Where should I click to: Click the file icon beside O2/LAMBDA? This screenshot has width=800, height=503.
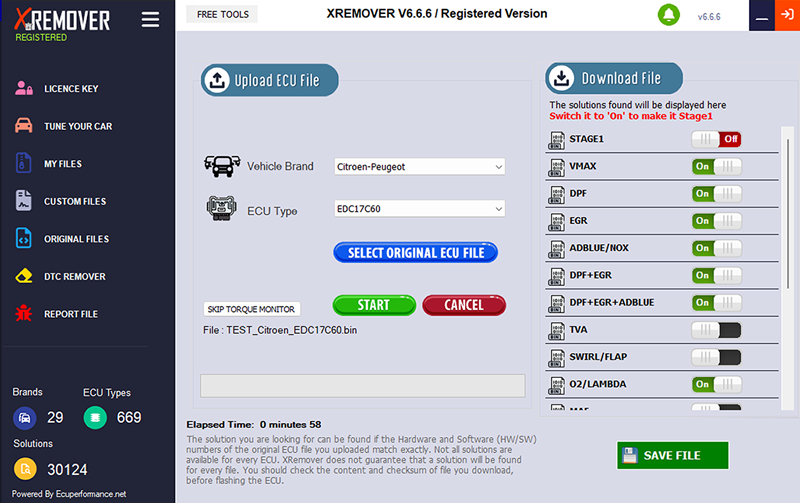pos(556,385)
